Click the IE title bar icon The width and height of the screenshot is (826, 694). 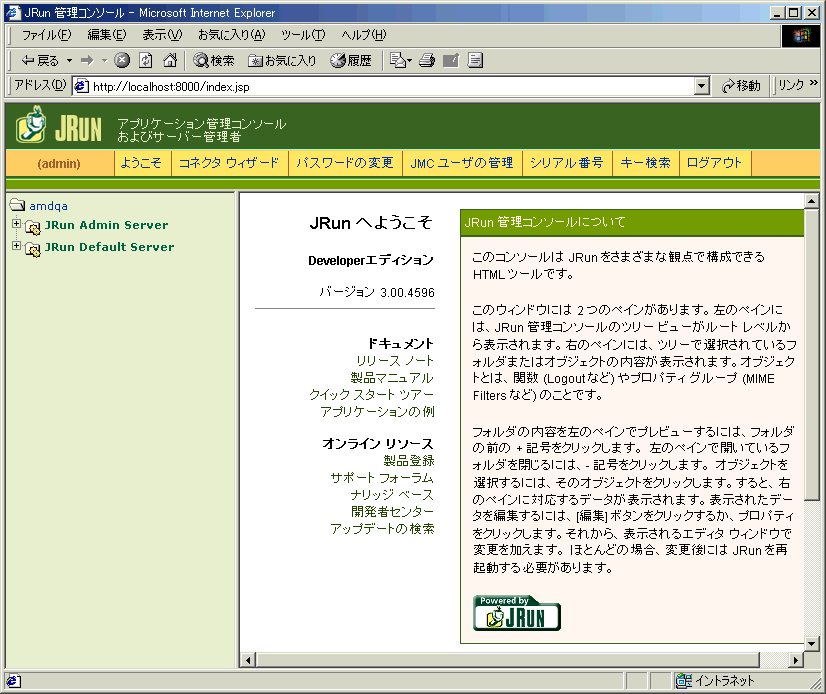(13, 12)
